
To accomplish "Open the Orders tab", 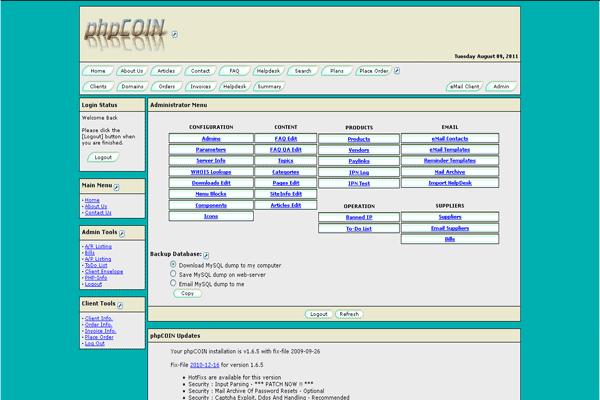I will (166, 87).
